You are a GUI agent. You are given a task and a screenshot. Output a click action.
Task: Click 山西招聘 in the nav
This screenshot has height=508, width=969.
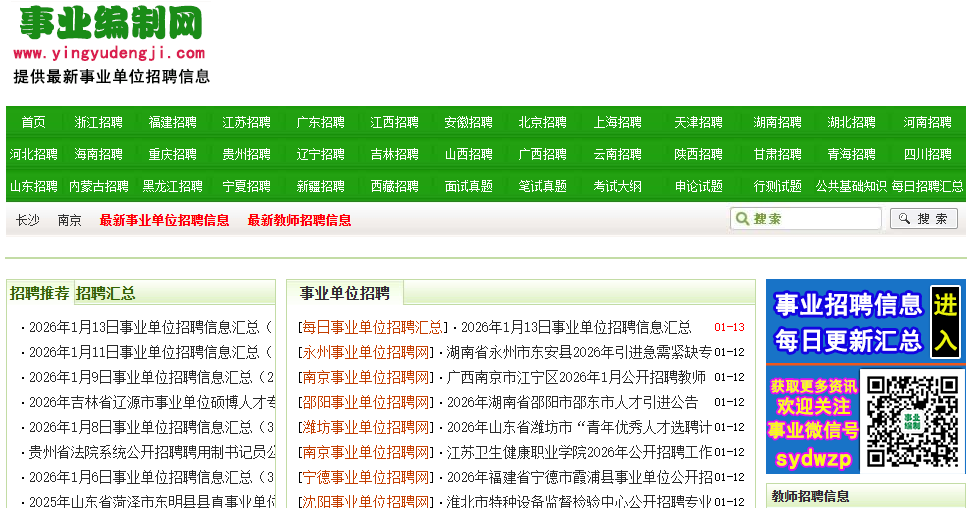point(468,155)
